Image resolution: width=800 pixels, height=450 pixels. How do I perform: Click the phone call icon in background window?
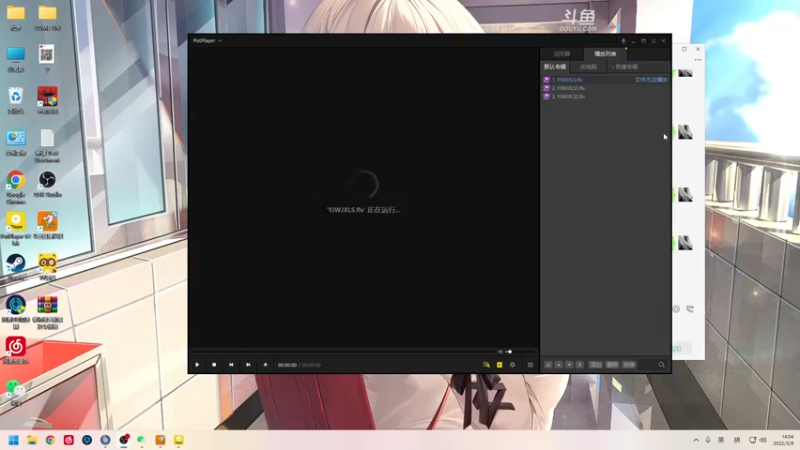click(690, 309)
